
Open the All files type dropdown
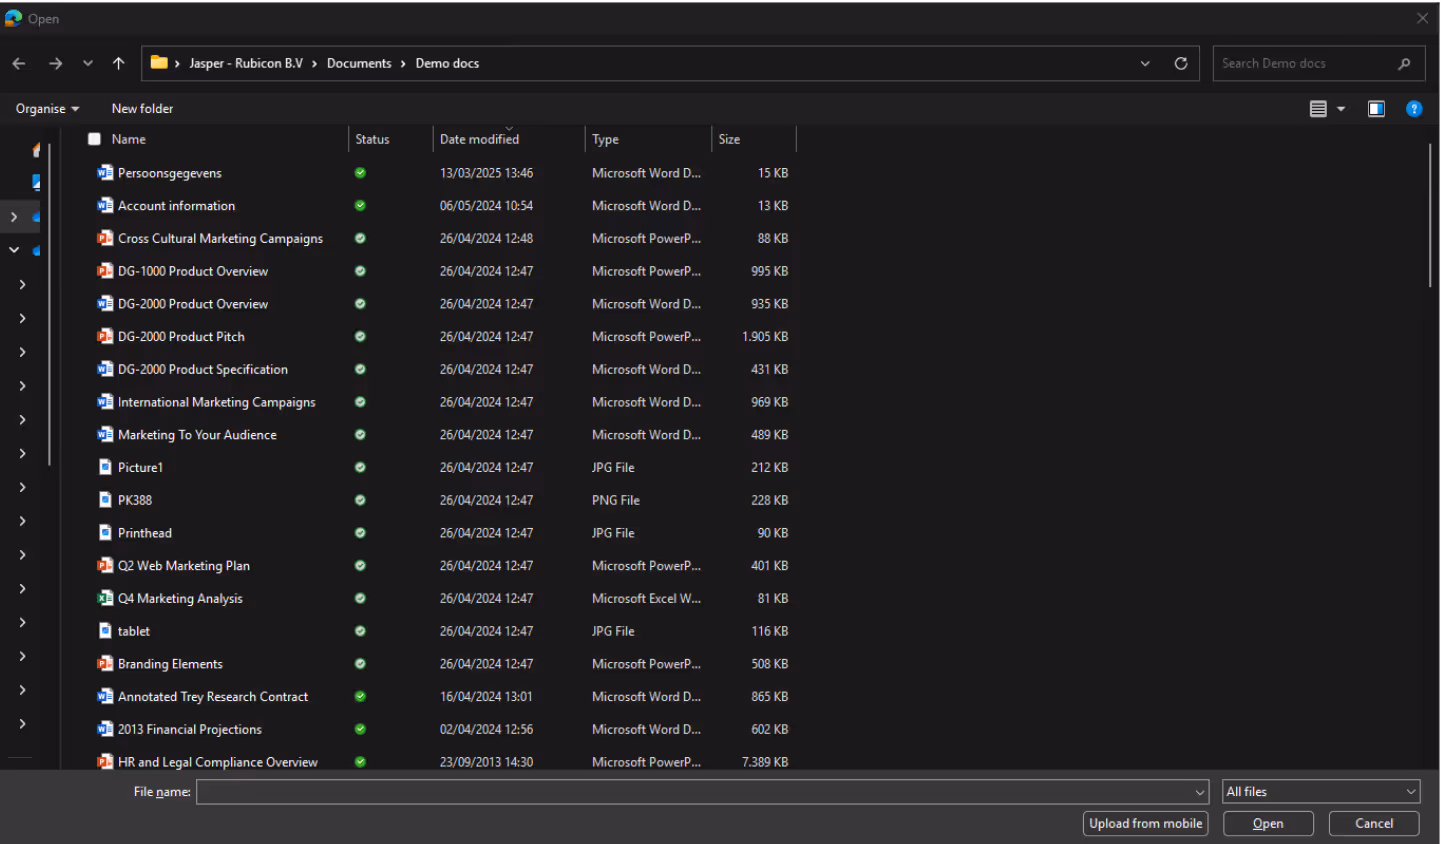[x=1321, y=792]
